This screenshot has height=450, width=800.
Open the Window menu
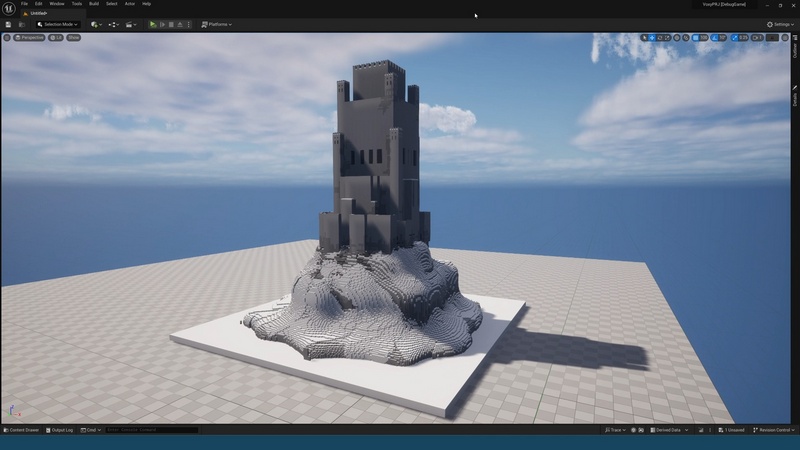click(x=57, y=4)
